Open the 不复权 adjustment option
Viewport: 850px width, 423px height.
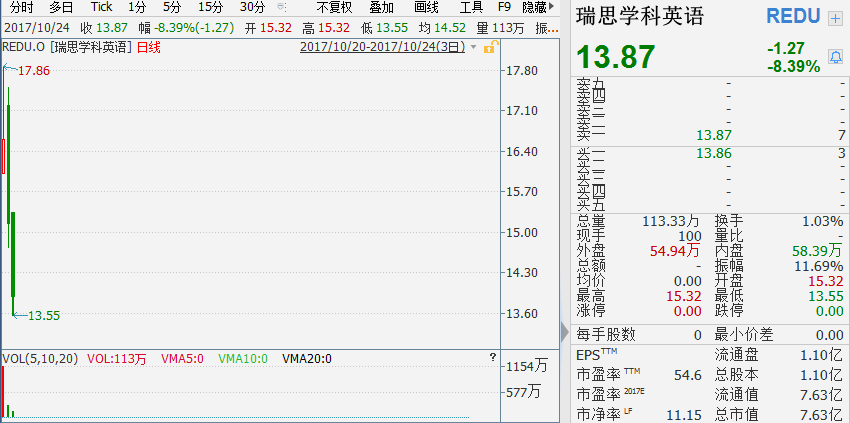click(x=335, y=7)
